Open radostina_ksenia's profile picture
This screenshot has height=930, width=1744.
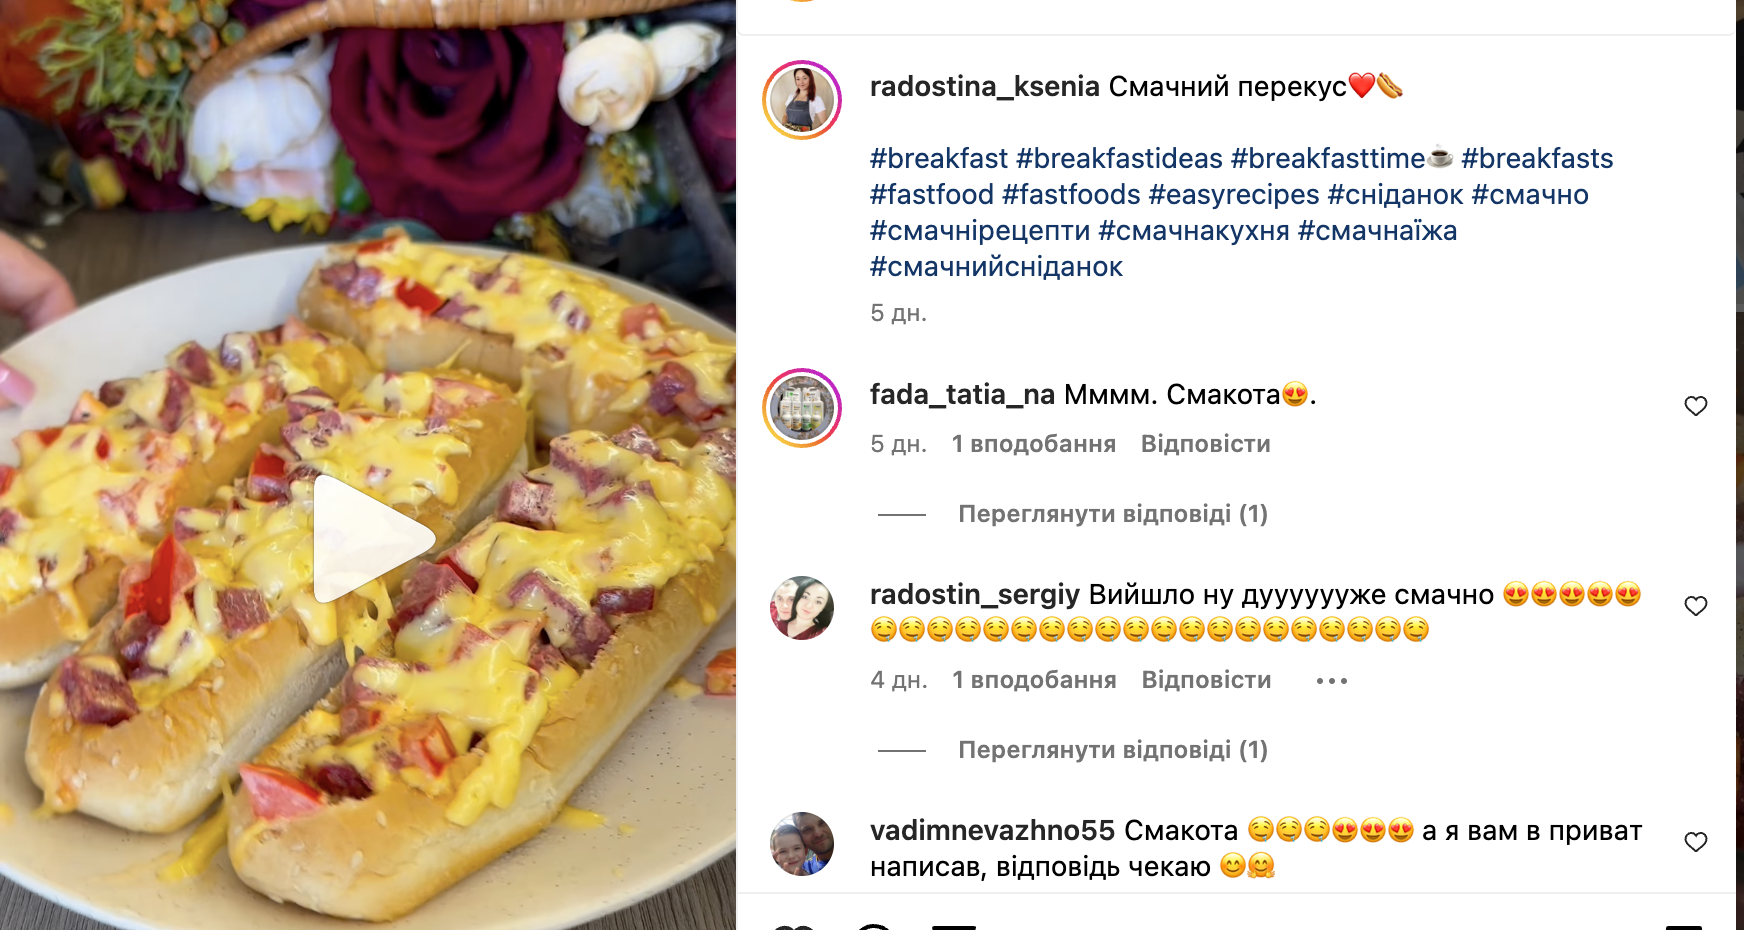click(x=802, y=100)
